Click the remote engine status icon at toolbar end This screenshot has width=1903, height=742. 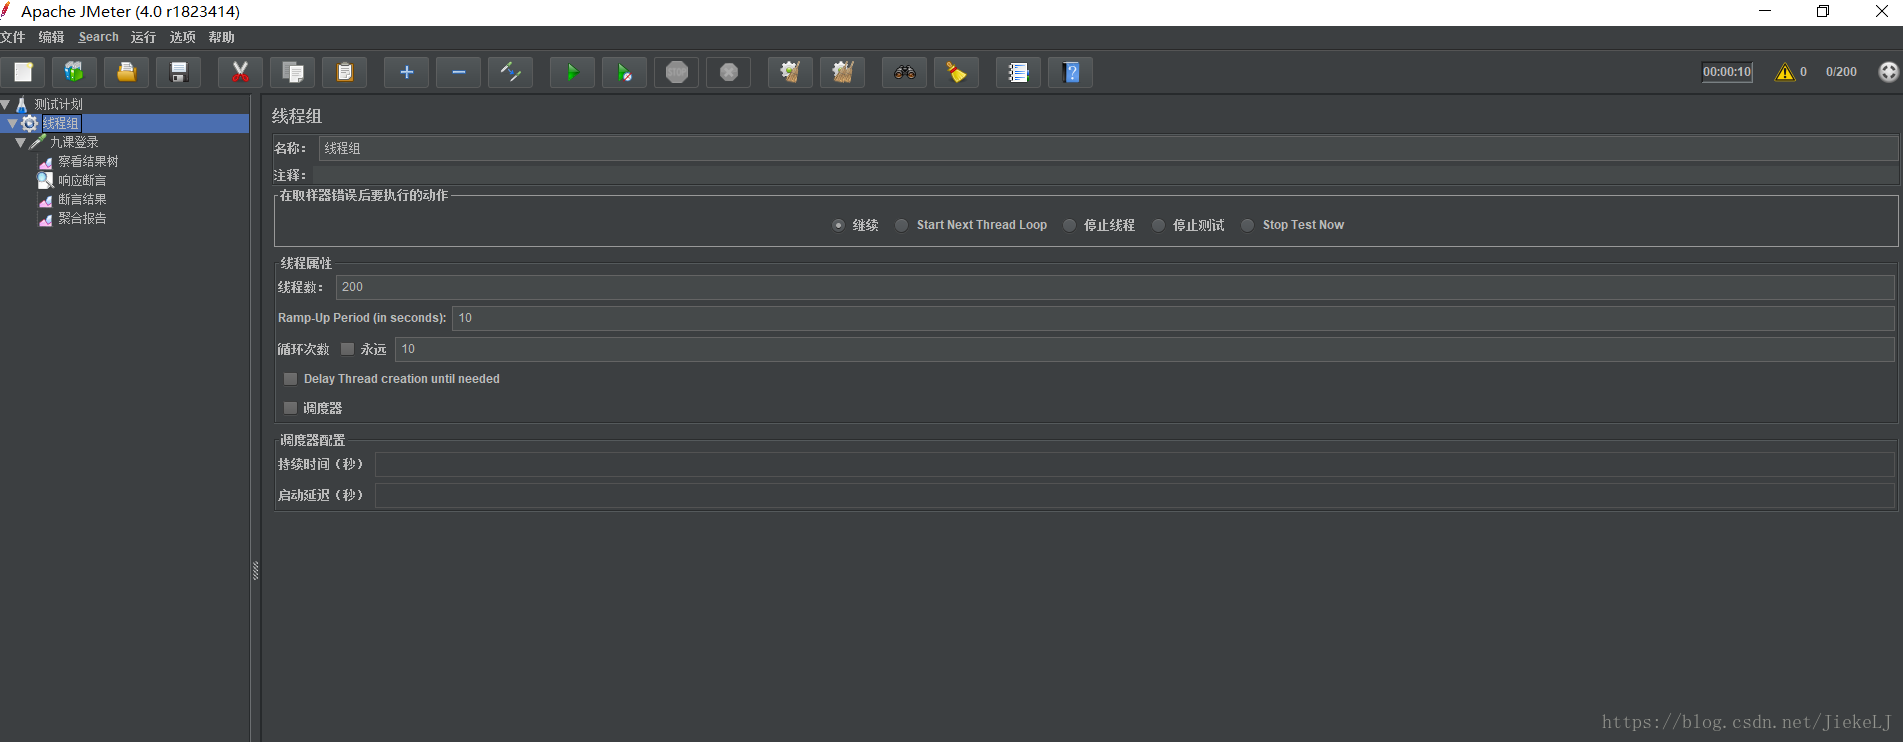(x=1888, y=72)
